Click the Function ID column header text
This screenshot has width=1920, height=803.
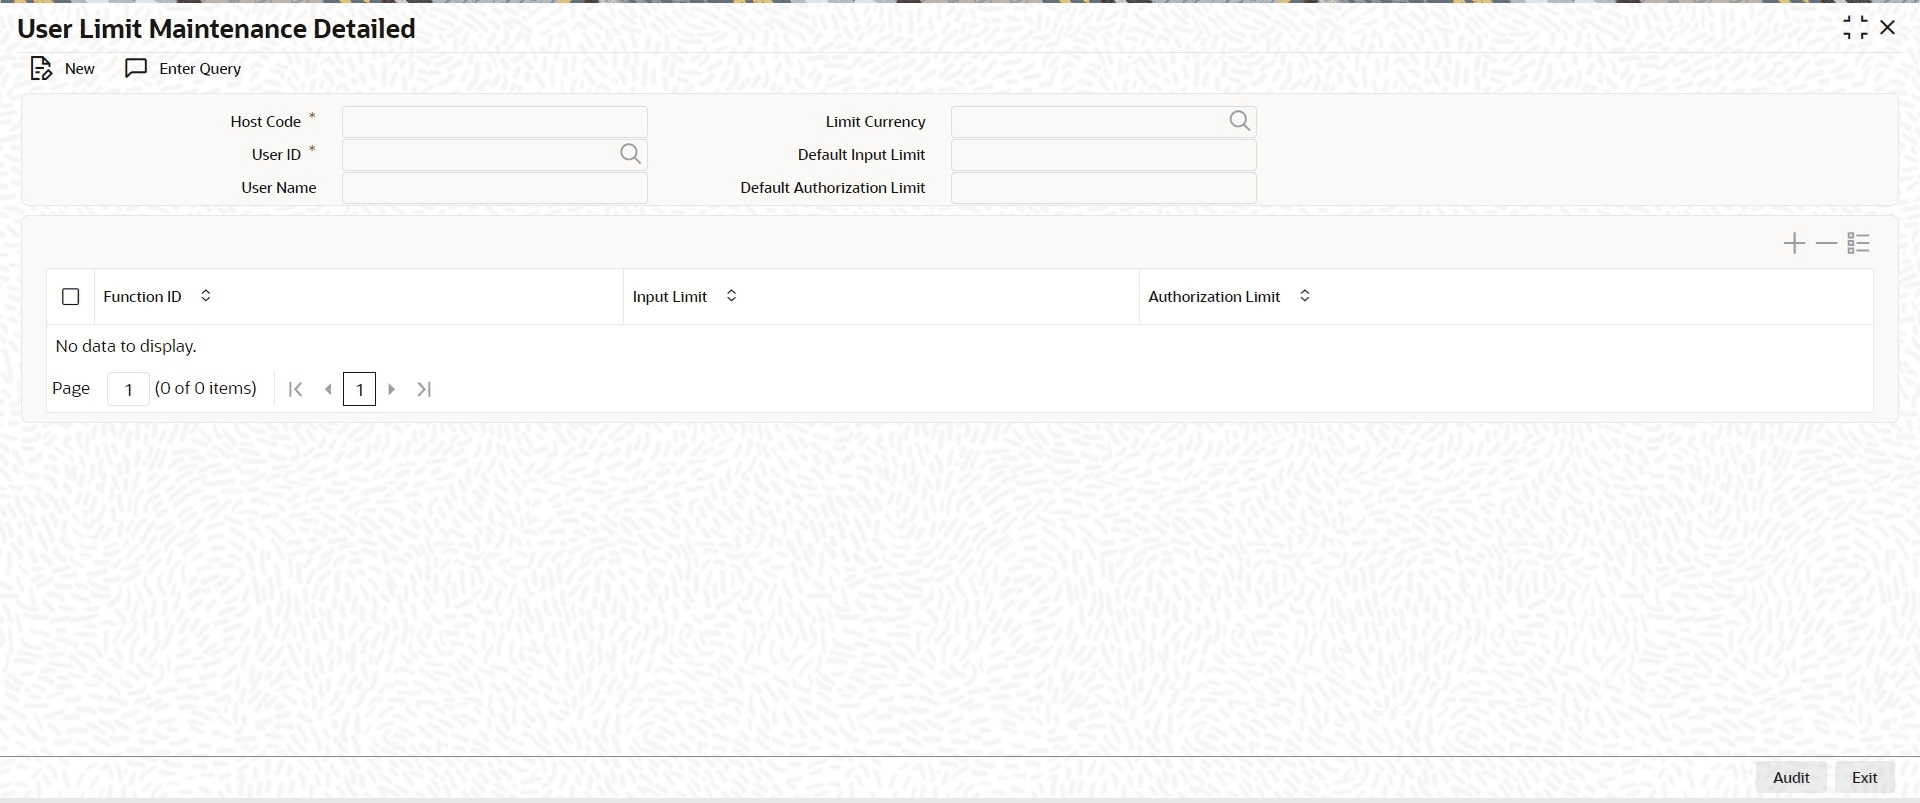(x=142, y=297)
